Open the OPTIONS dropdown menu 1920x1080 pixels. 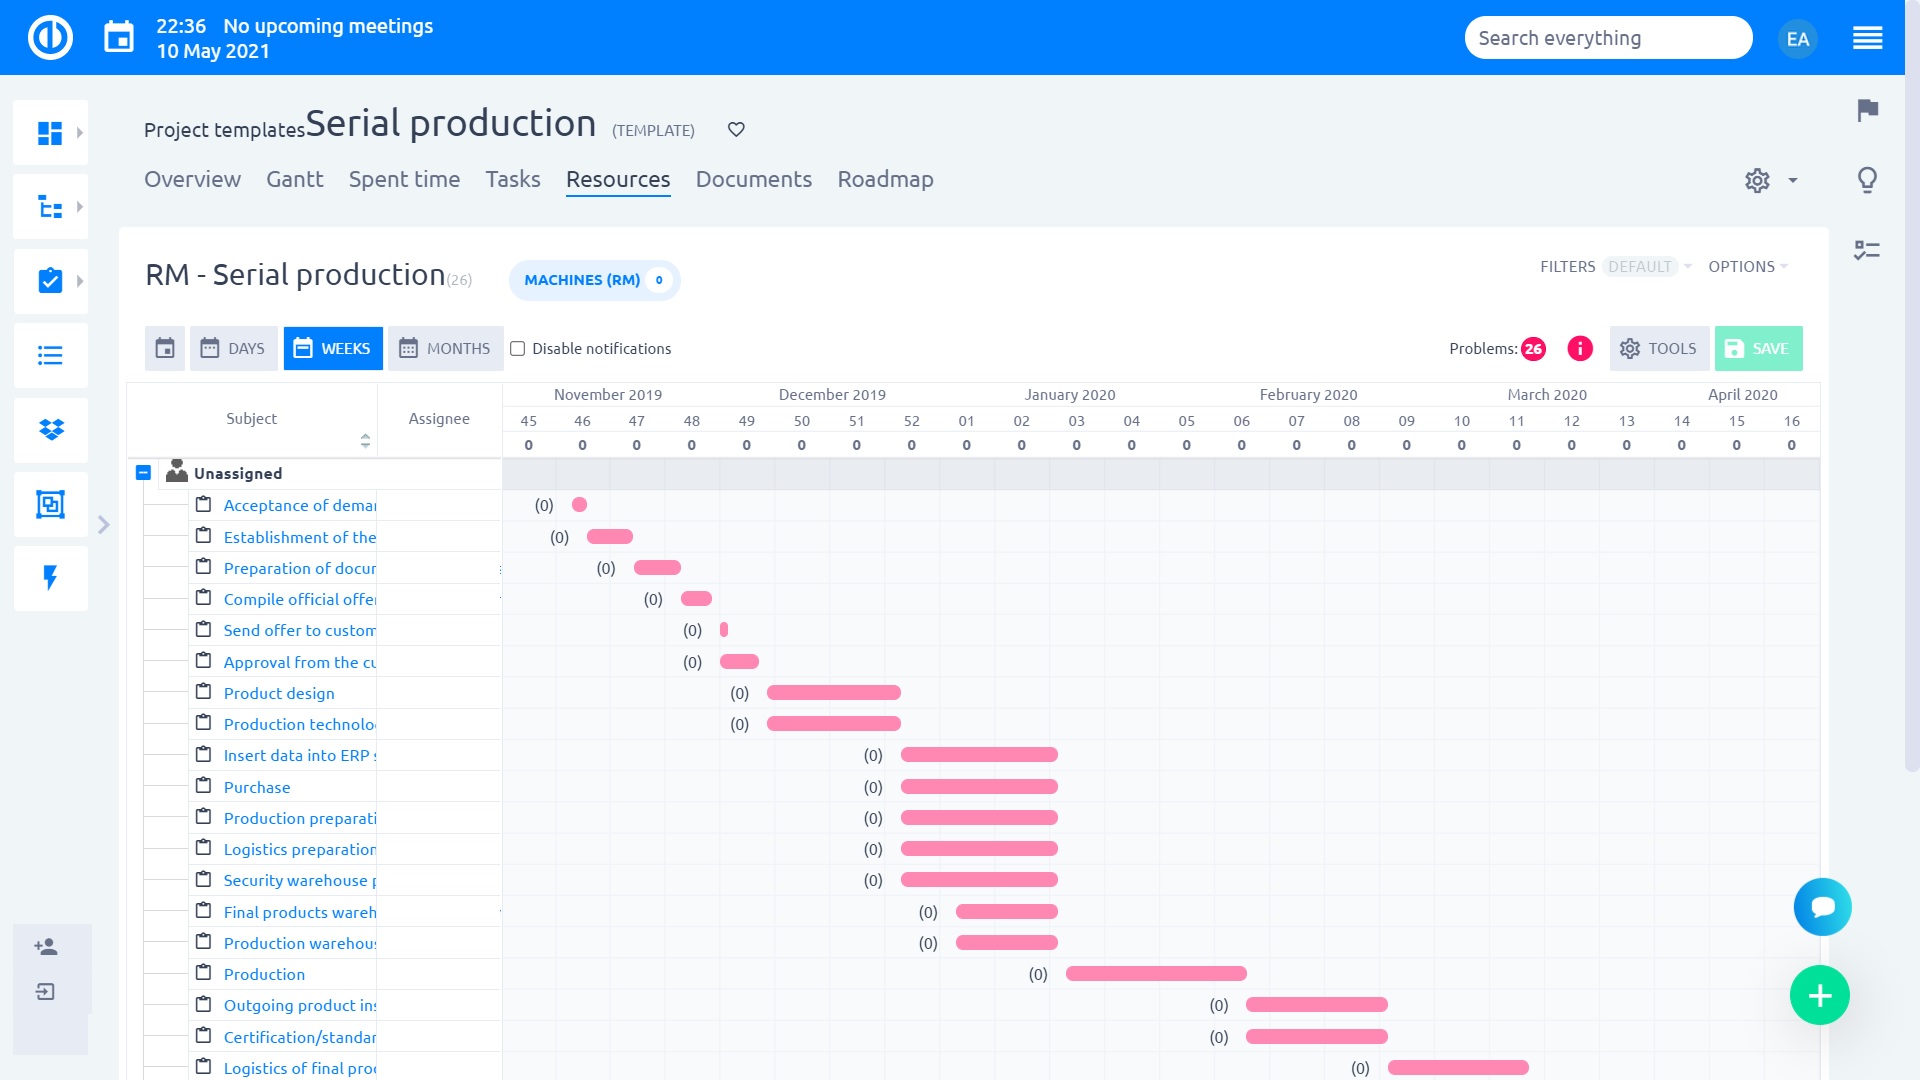1749,266
